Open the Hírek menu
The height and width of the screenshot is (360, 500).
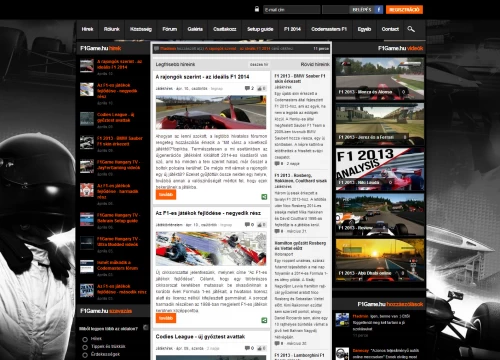(x=87, y=29)
